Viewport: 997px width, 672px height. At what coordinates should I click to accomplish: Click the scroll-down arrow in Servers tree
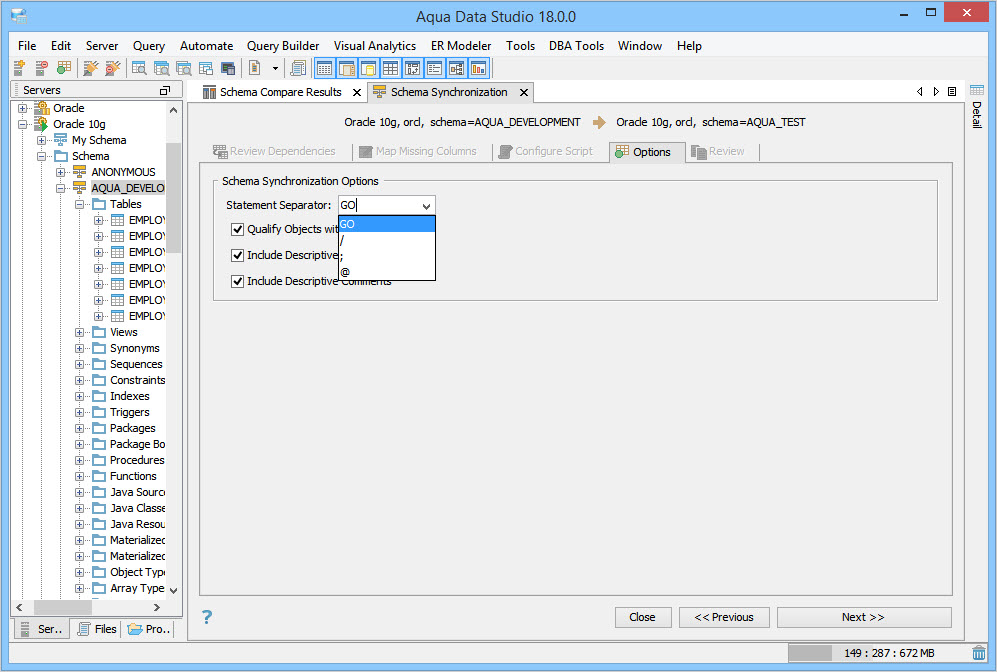pos(174,591)
